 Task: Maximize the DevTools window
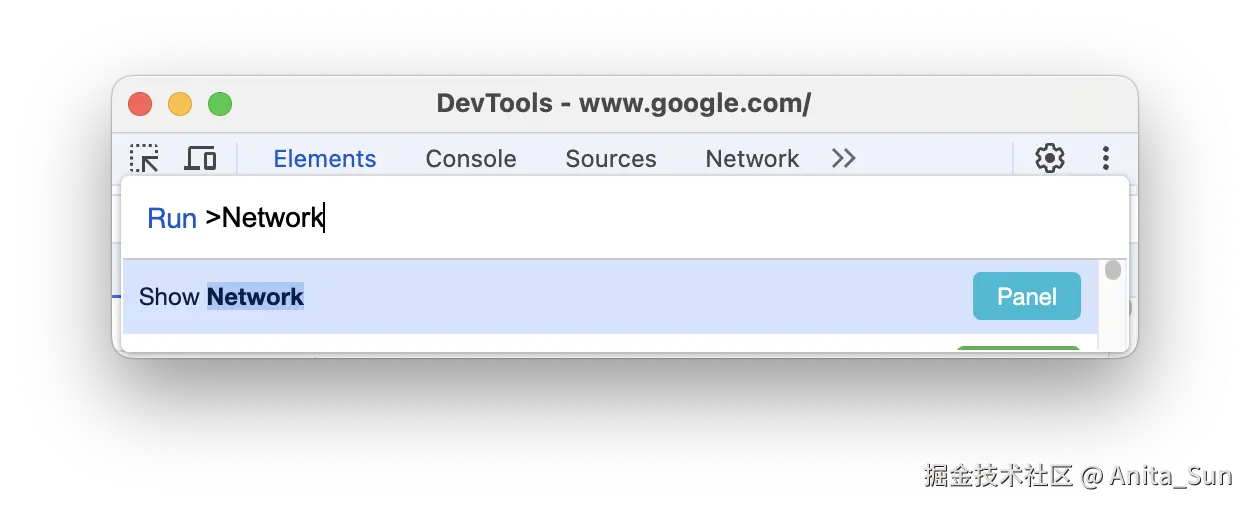(x=220, y=104)
